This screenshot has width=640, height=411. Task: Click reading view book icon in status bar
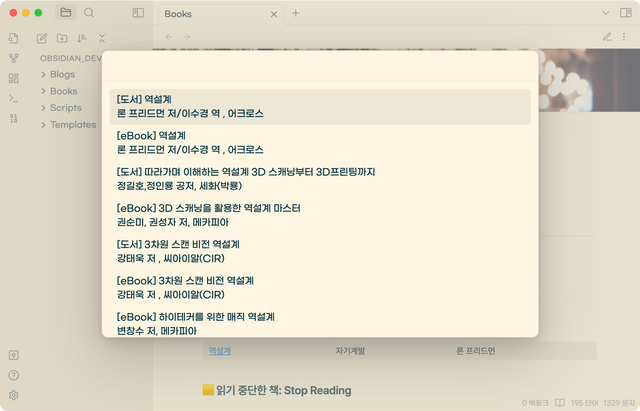click(560, 403)
